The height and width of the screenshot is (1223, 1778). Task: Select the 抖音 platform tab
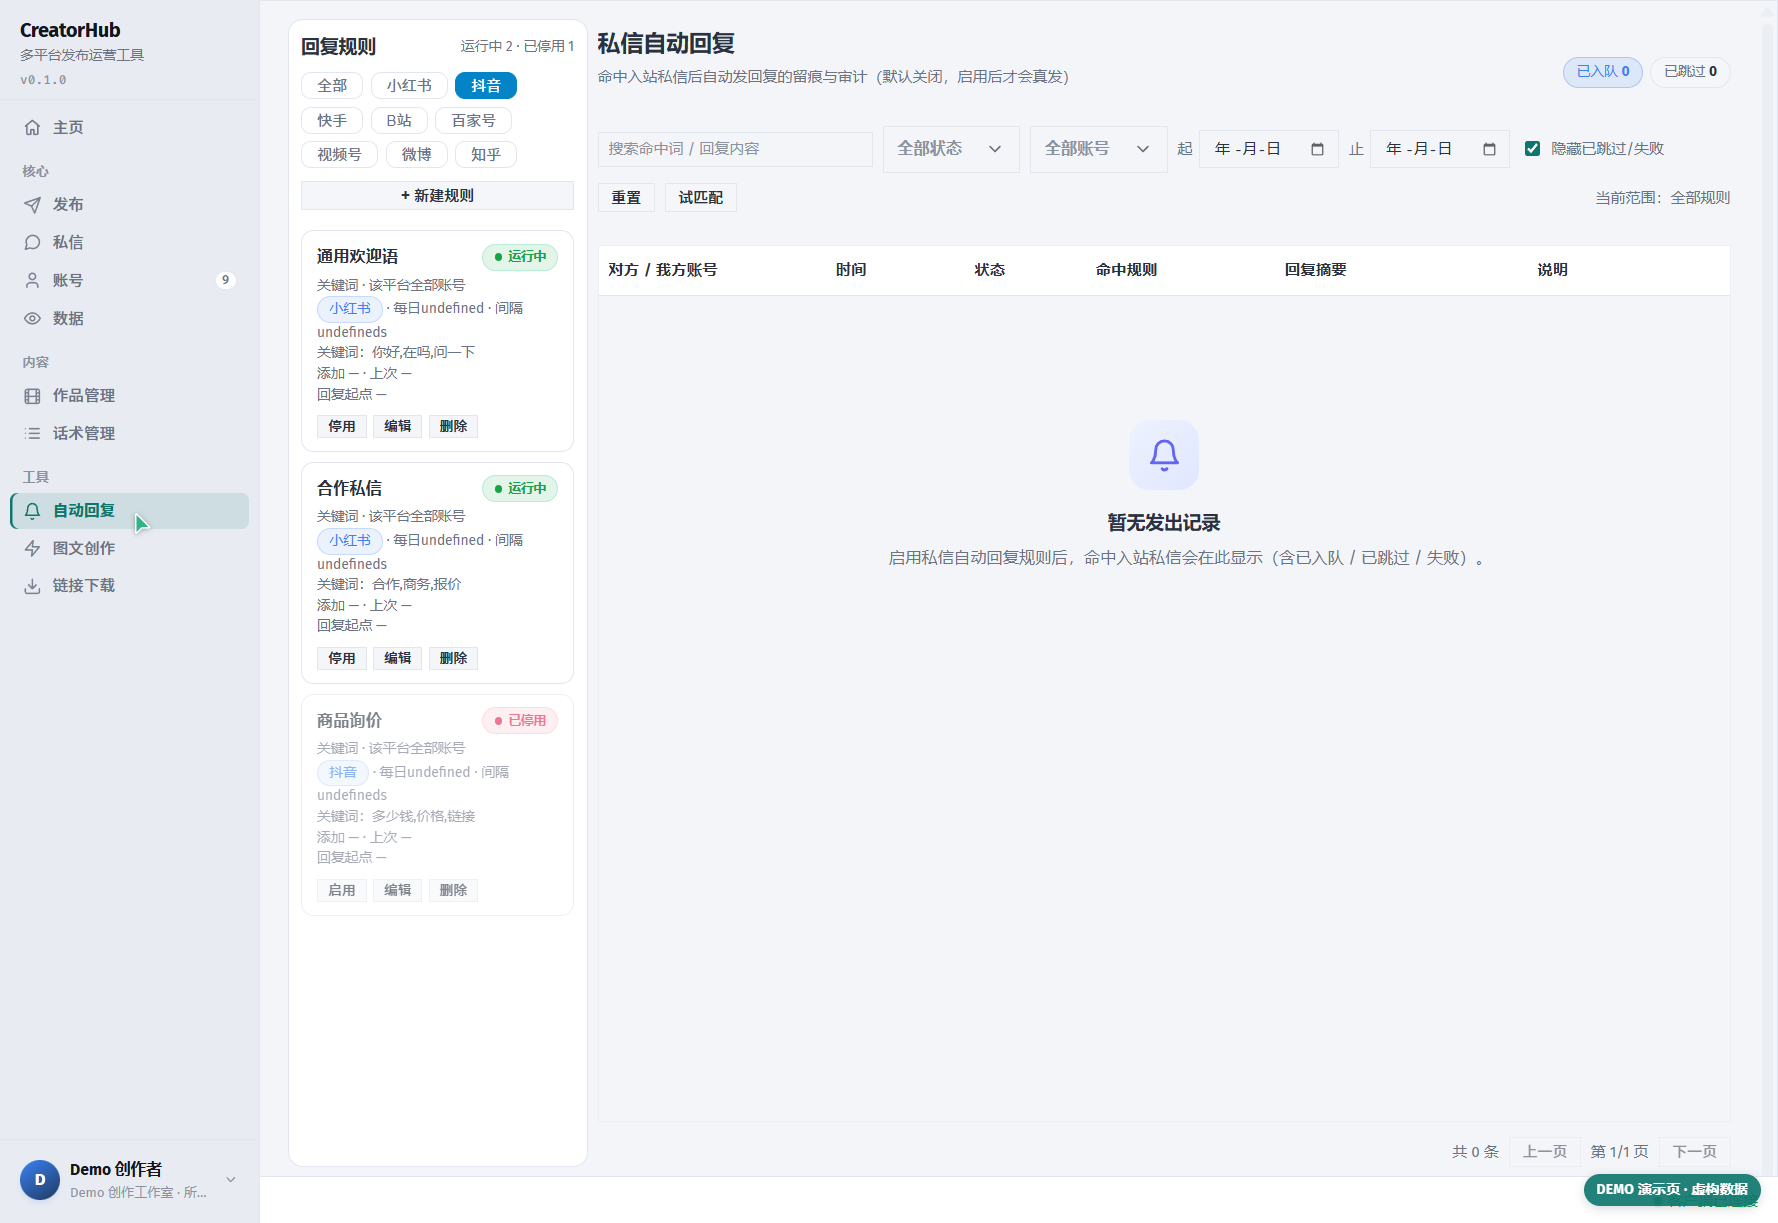point(486,86)
